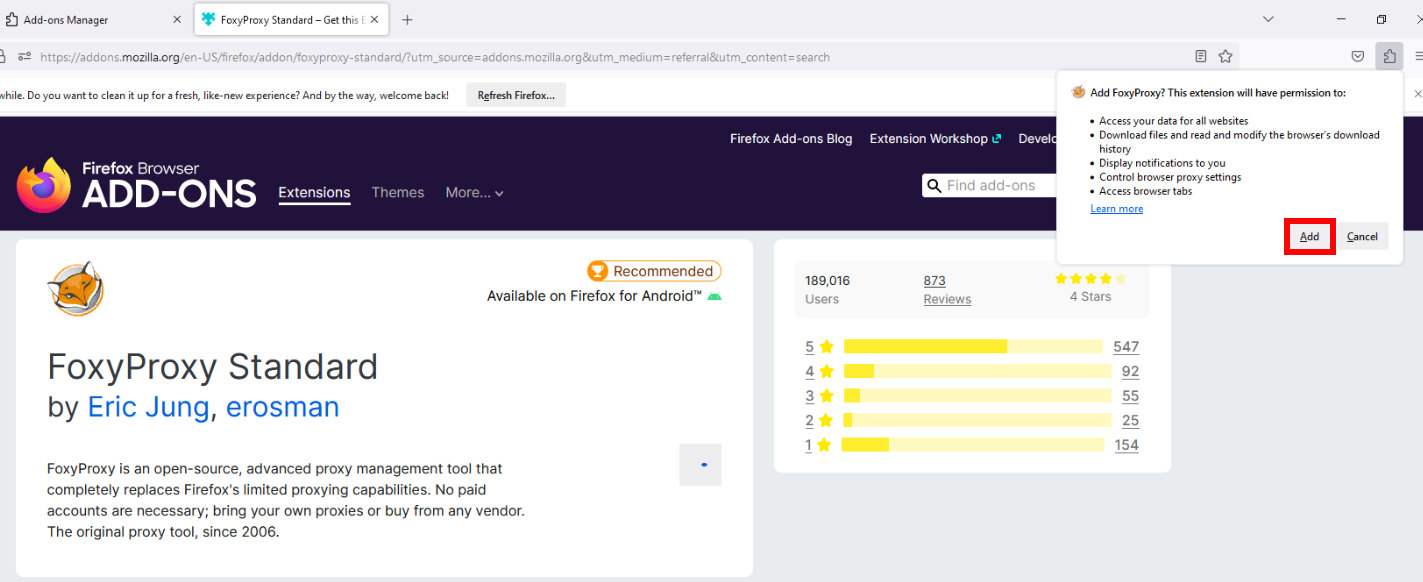
Task: Open the Extensions puzzle-piece toolbar icon
Action: 1389,57
